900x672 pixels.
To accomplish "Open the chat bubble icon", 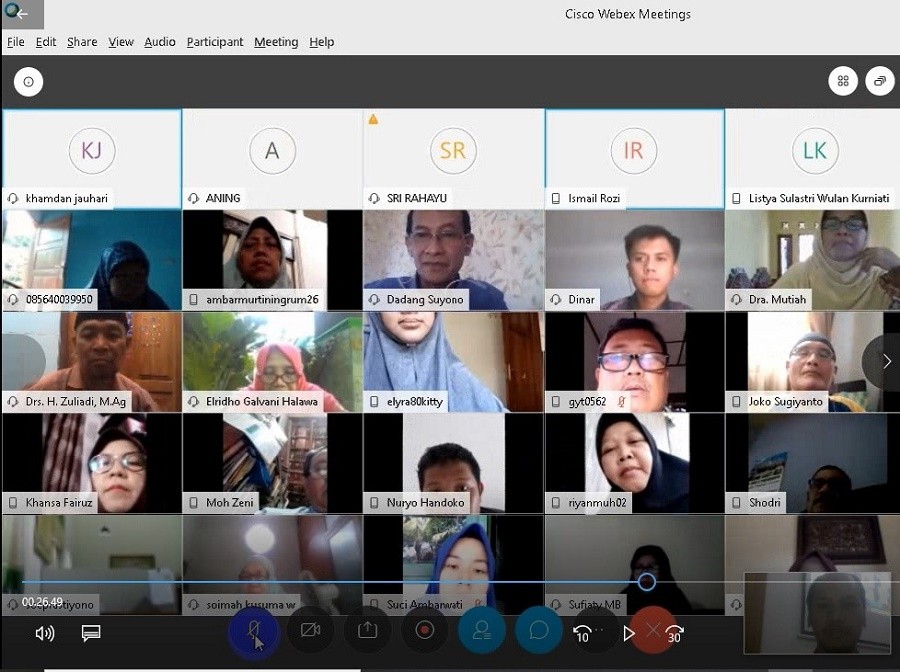I will pos(538,629).
